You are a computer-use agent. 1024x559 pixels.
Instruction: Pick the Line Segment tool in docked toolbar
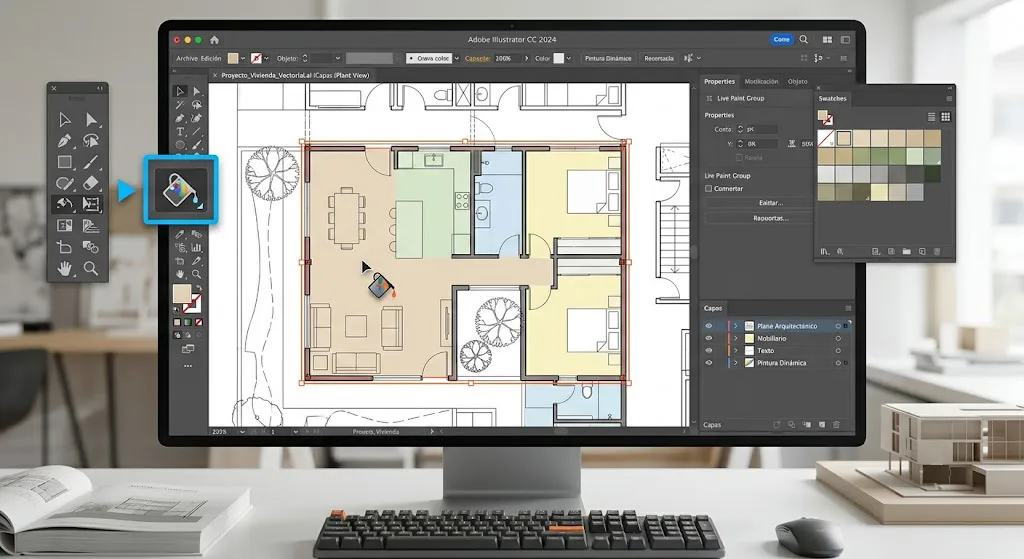coord(197,131)
